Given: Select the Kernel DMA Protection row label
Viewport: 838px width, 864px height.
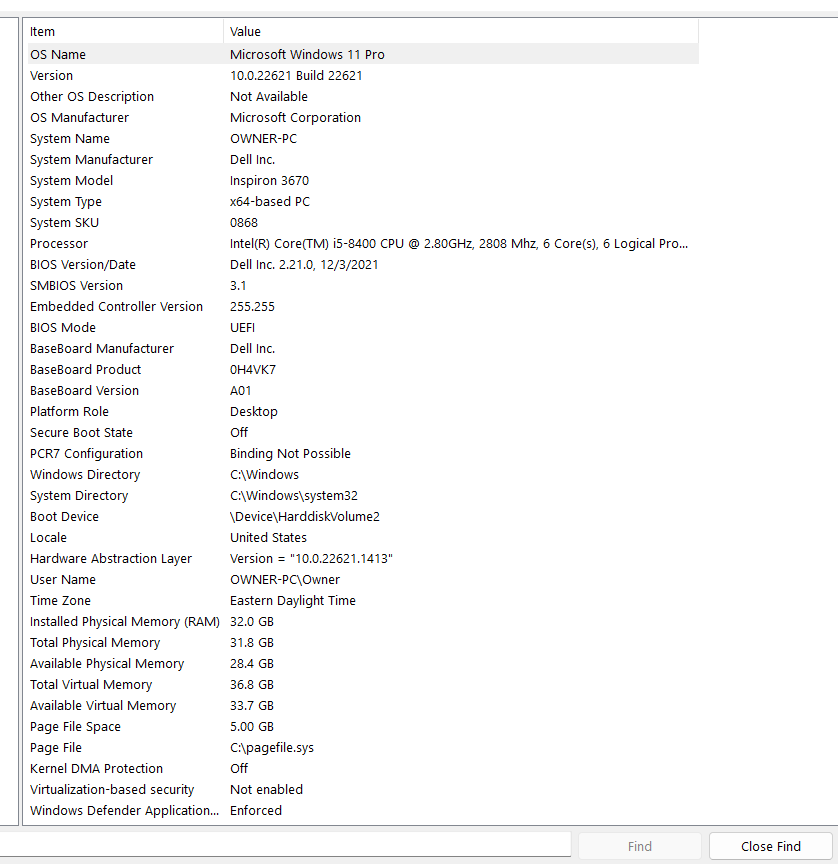Looking at the screenshot, I should [x=96, y=768].
